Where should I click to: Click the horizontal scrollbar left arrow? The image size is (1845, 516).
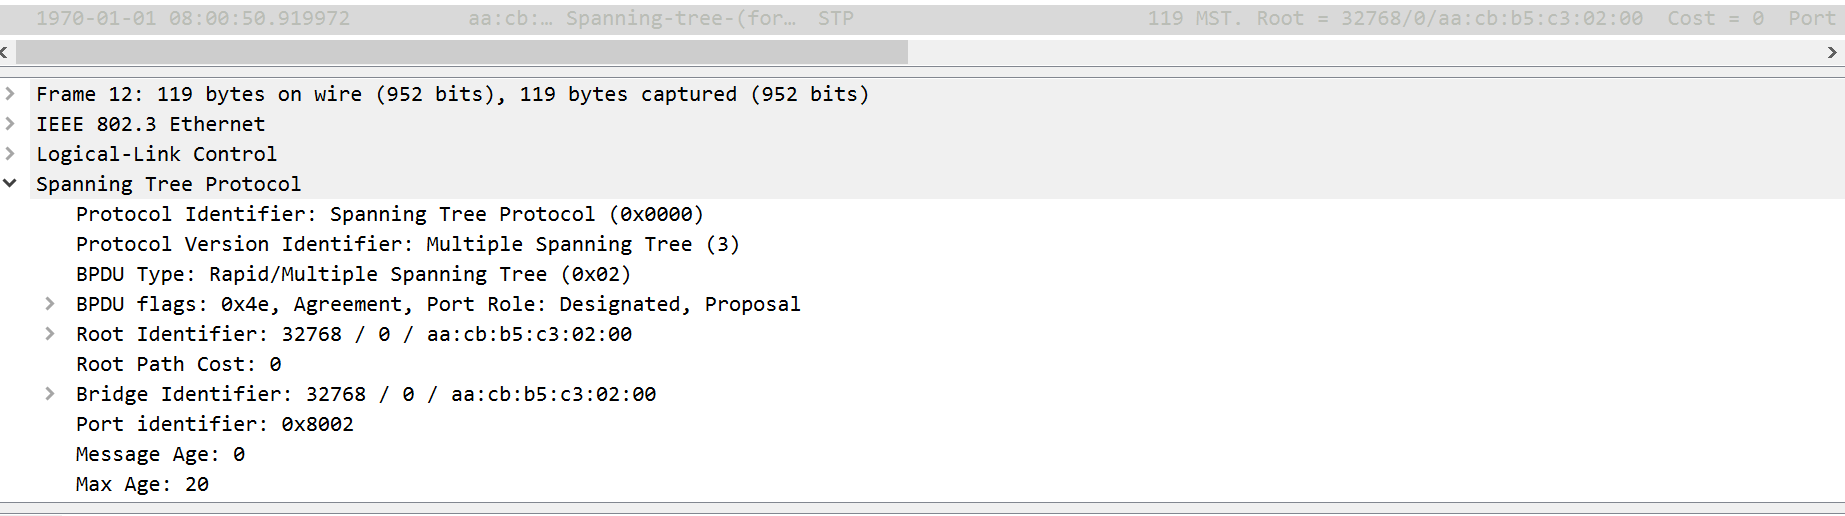point(5,52)
